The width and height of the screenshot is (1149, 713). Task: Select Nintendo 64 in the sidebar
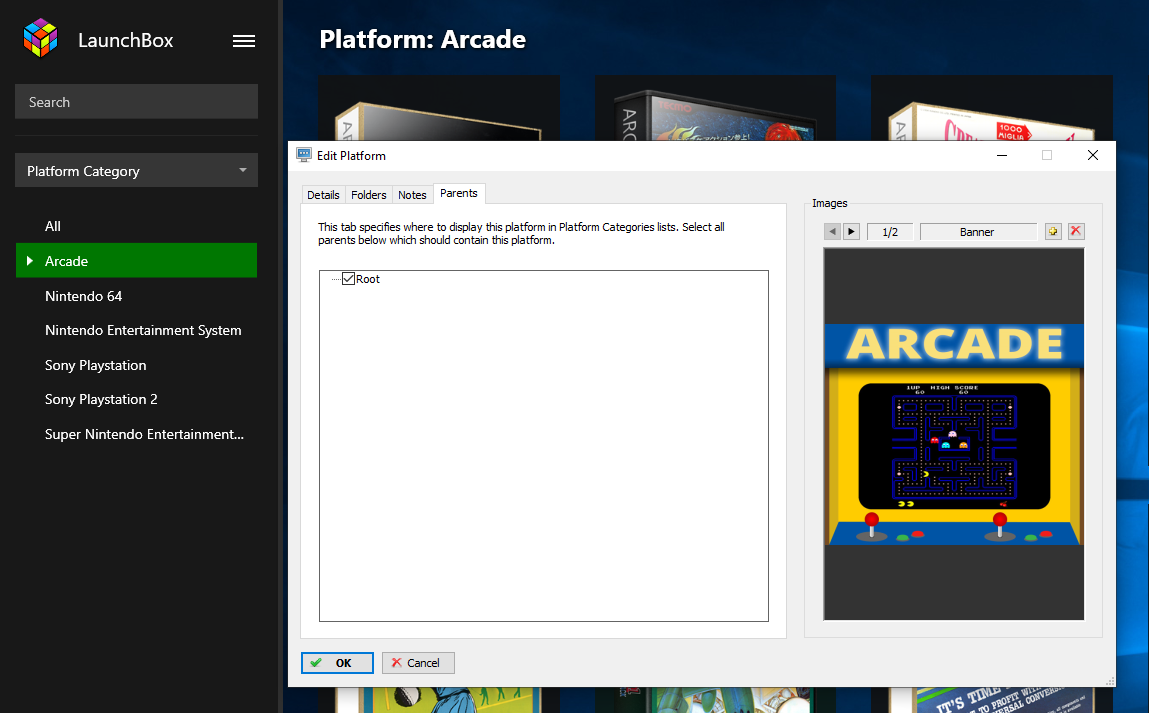[x=84, y=296]
